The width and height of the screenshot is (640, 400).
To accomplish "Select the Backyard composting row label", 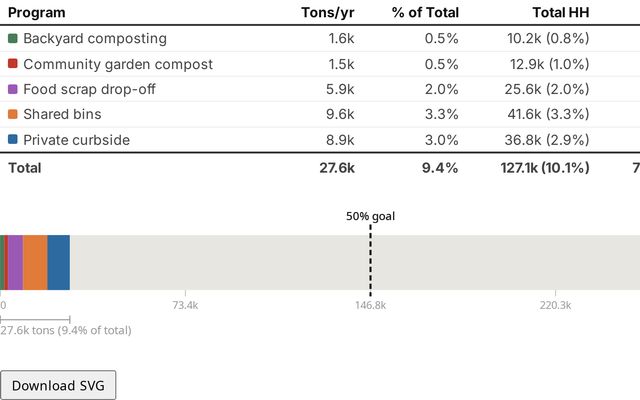I will coord(95,38).
